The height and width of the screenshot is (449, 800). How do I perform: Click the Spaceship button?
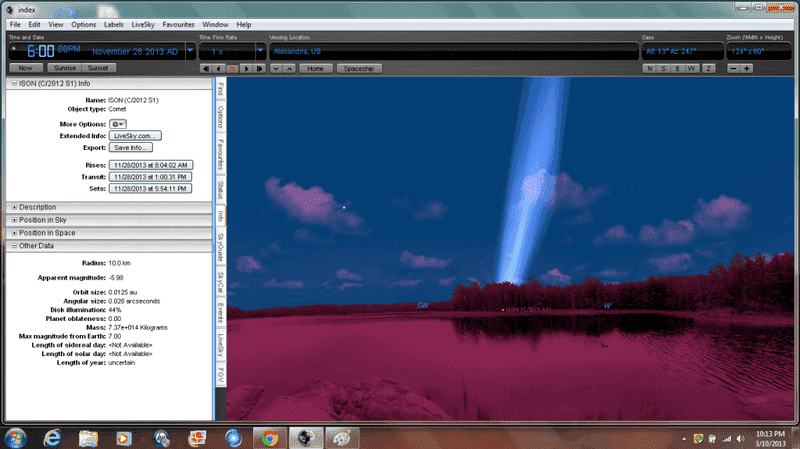(x=359, y=68)
